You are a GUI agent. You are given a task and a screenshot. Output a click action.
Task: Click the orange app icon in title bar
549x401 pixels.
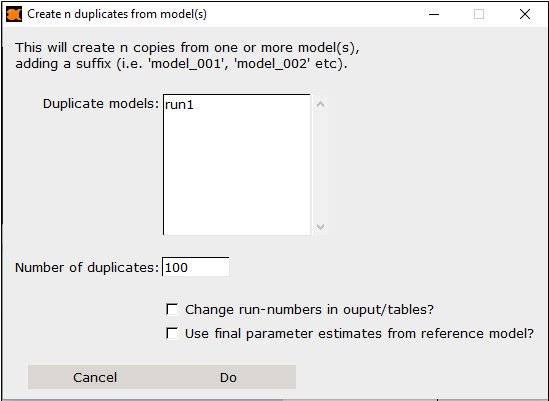(14, 14)
